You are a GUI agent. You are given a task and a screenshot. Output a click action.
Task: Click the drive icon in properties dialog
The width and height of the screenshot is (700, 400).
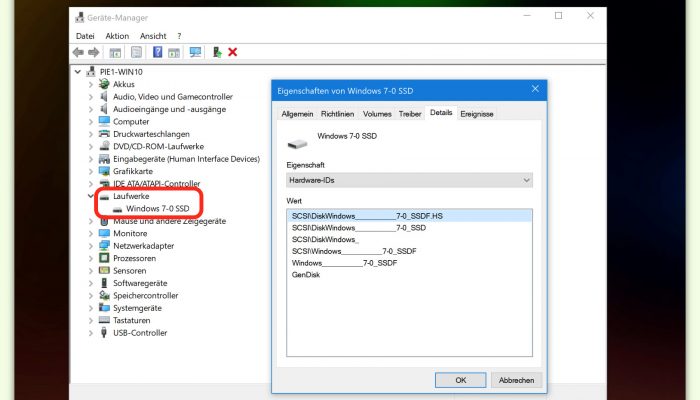click(x=297, y=144)
